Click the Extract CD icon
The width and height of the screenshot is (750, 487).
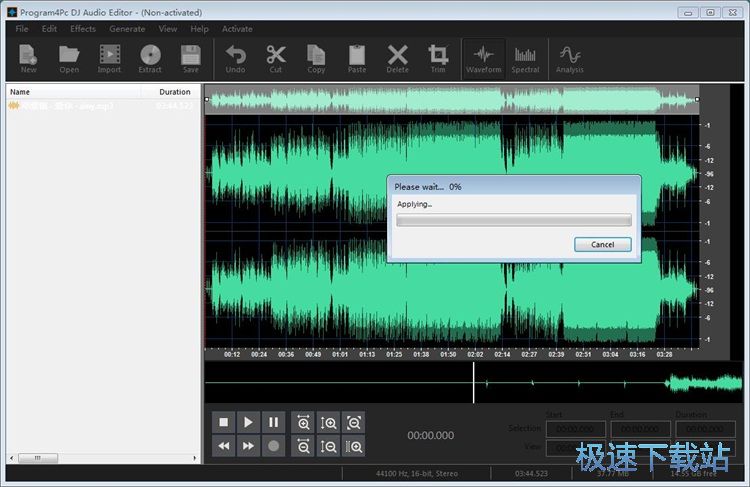point(150,58)
